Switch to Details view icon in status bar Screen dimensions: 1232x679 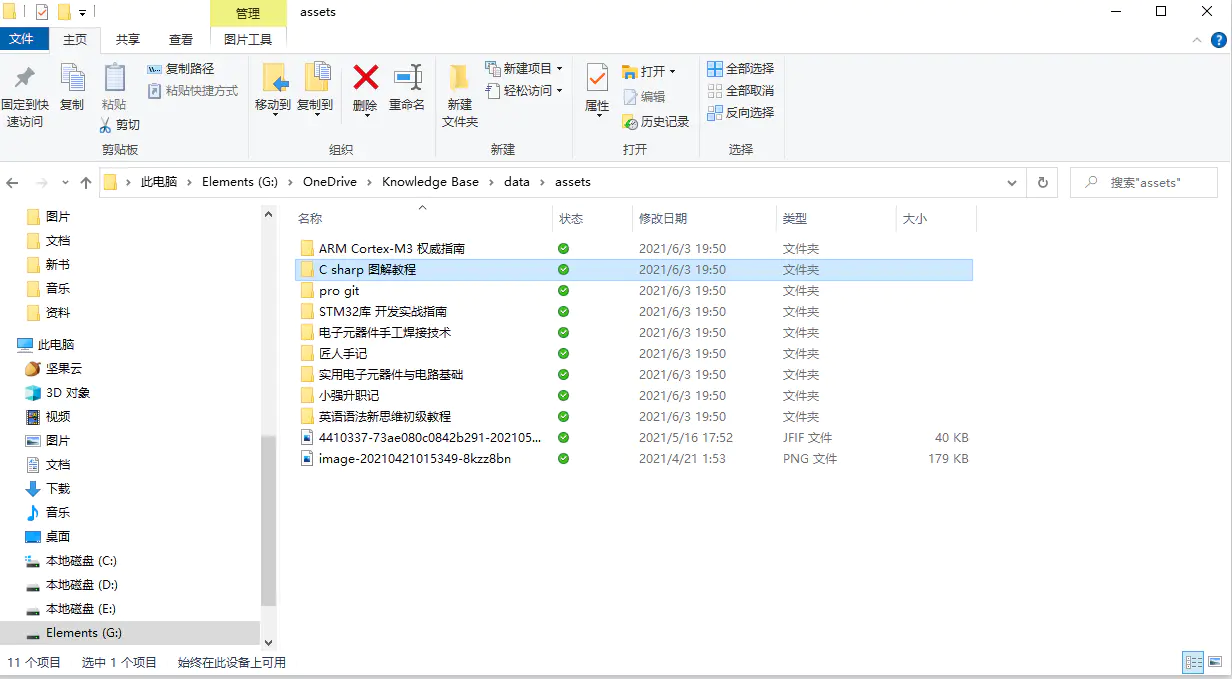1193,662
